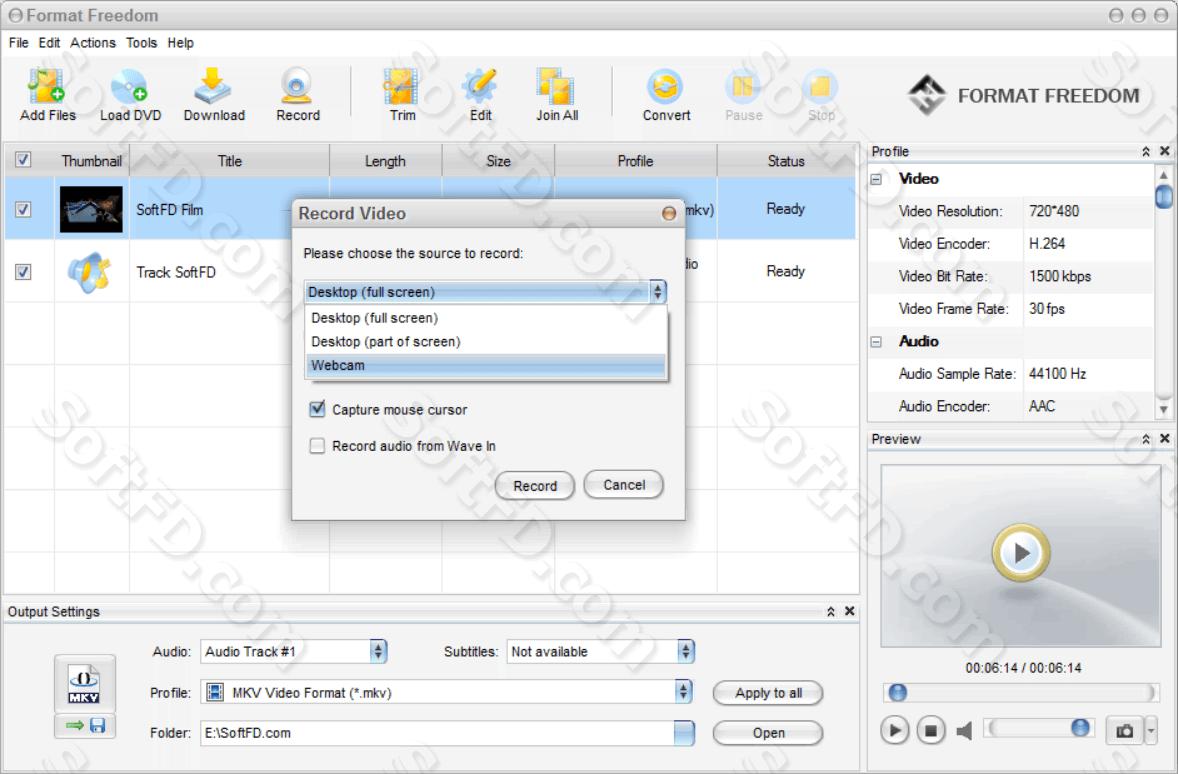Collapse the Output Settings panel chevron

pos(831,612)
